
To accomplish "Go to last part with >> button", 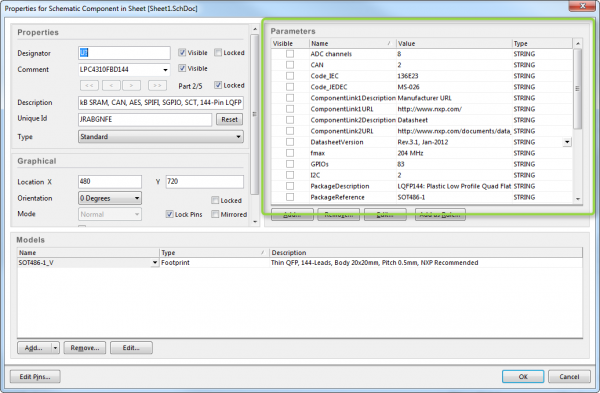I will (x=157, y=85).
